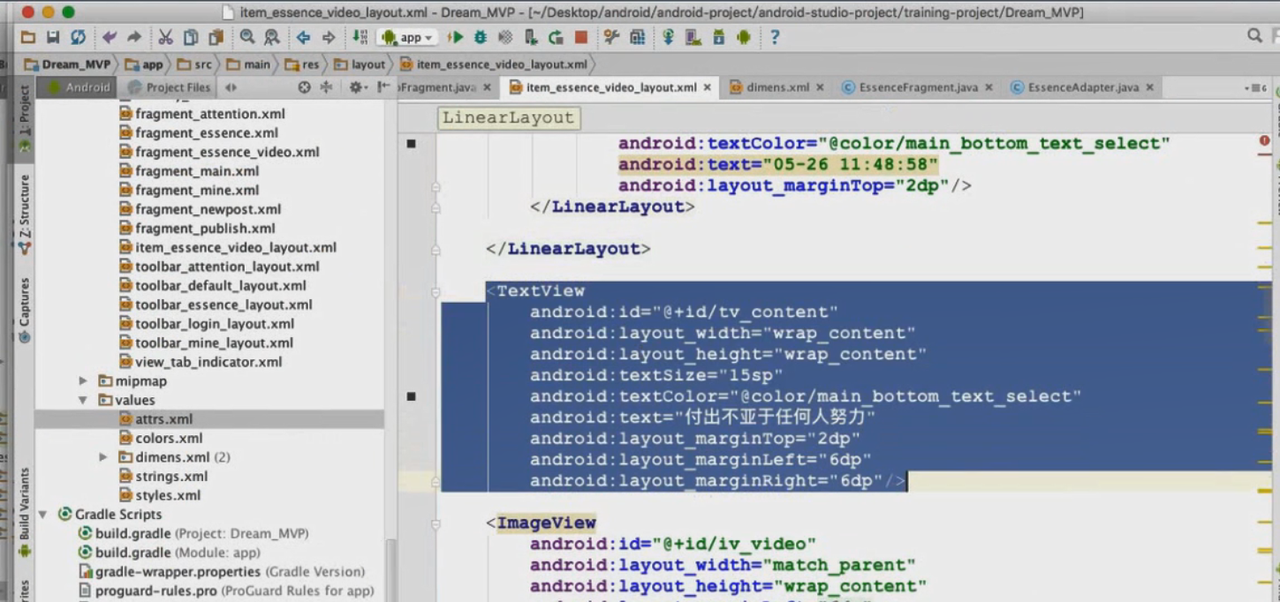Expand the mipmap folder in project tree

click(x=84, y=381)
